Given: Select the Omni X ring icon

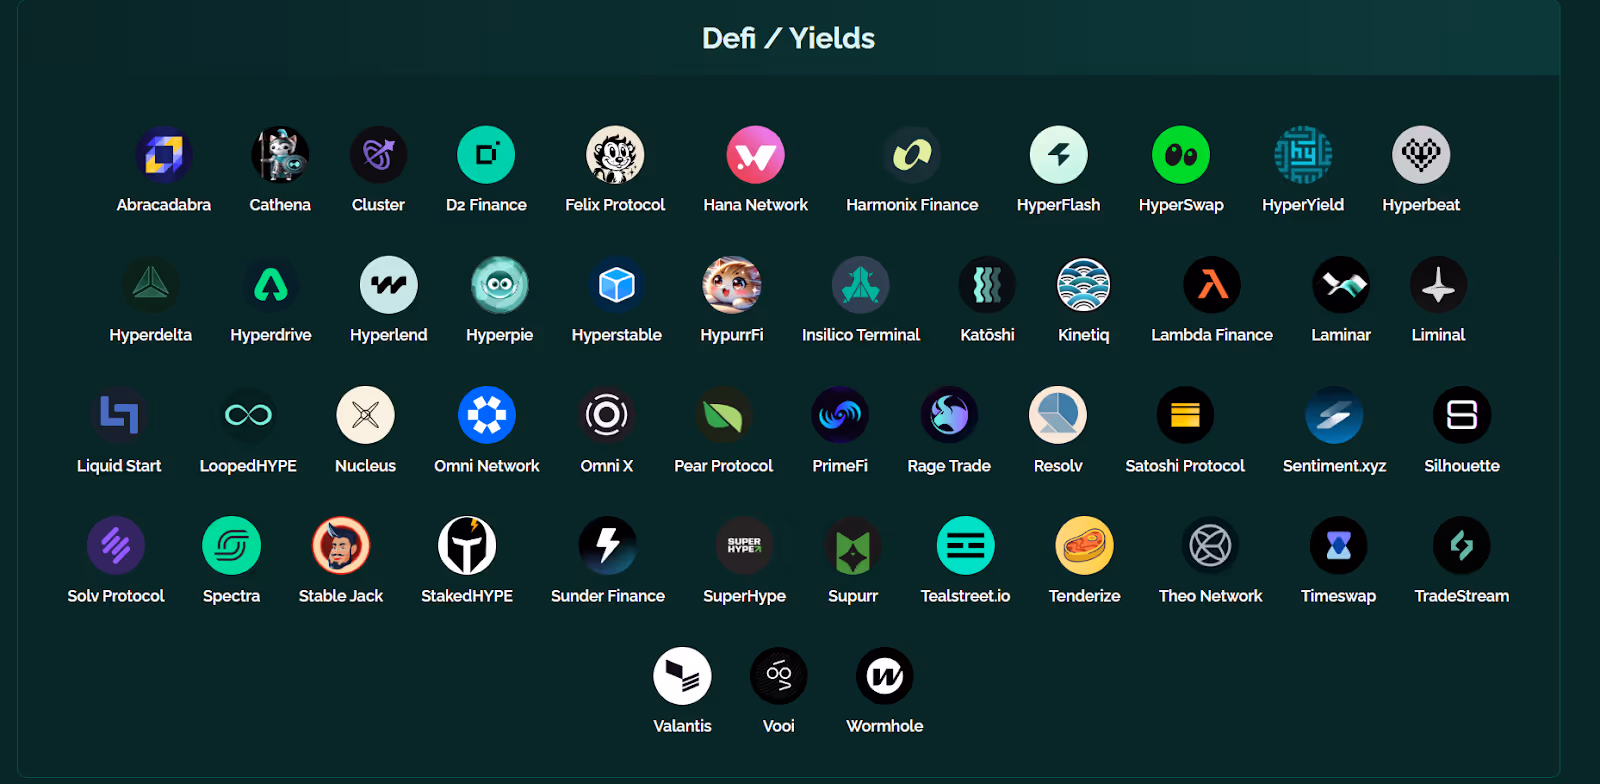Looking at the screenshot, I should point(607,415).
